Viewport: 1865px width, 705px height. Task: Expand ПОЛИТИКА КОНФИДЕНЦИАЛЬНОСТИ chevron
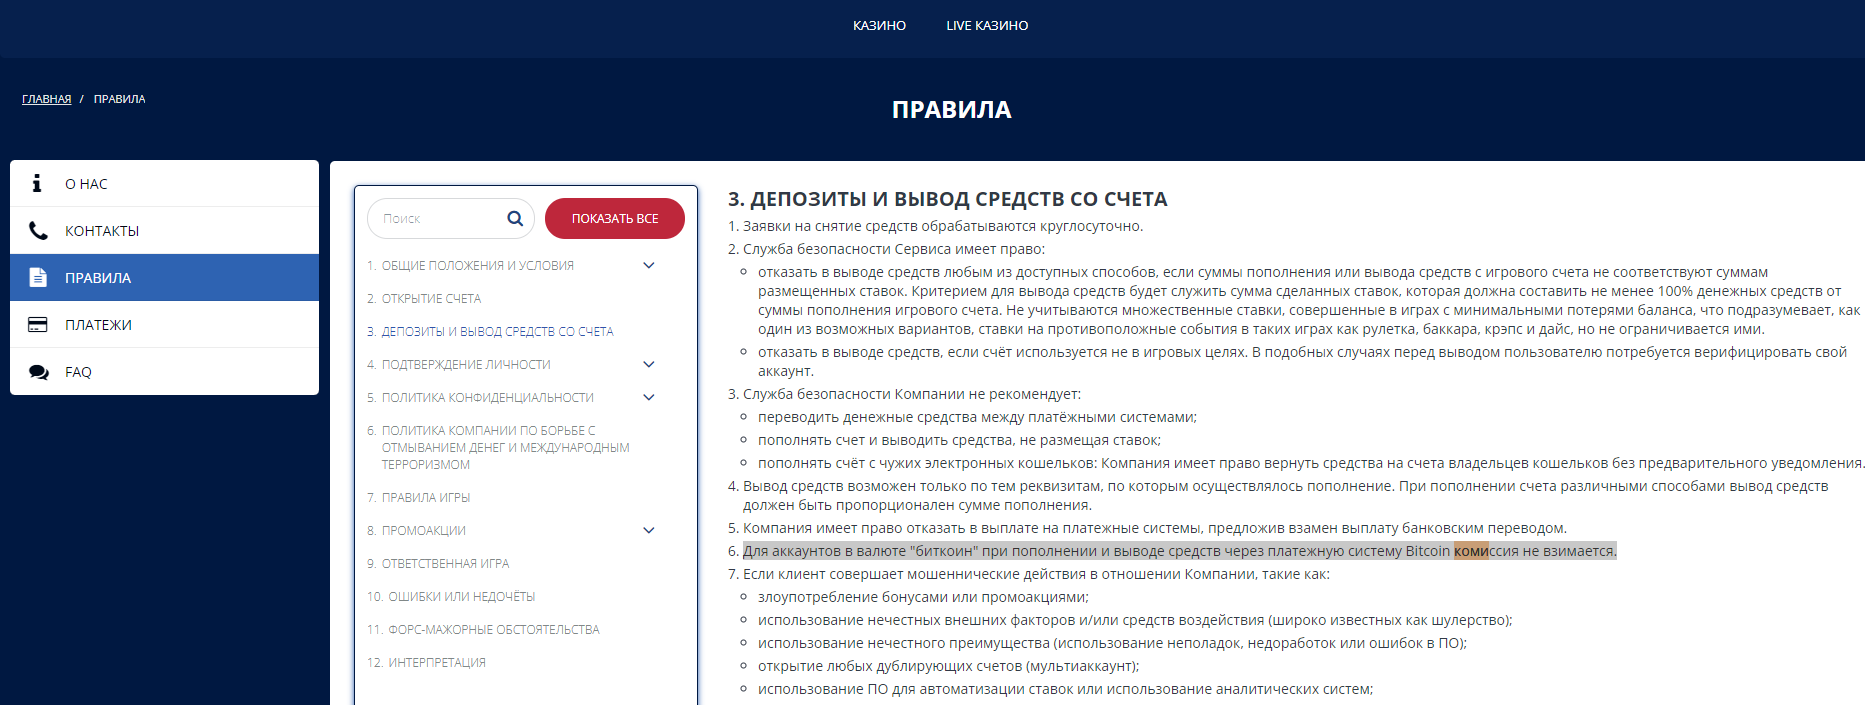648,397
